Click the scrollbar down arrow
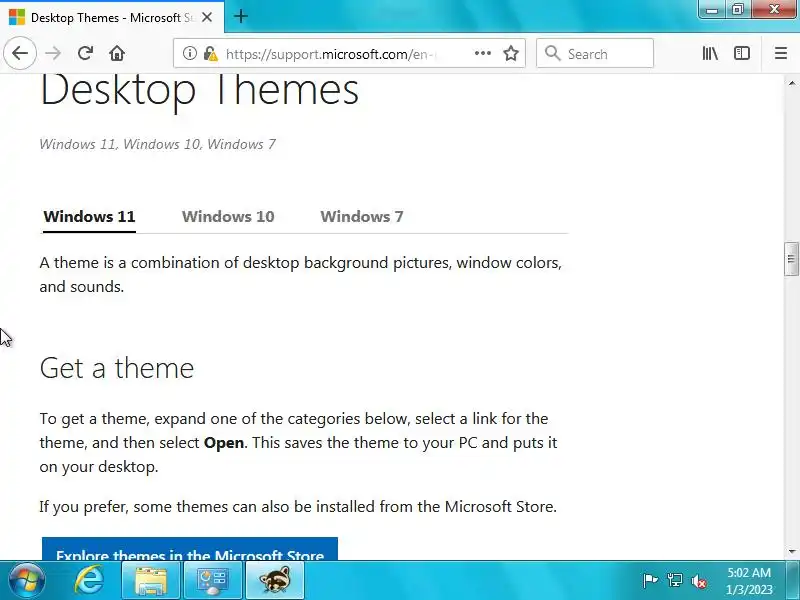This screenshot has height=600, width=800. click(x=791, y=552)
